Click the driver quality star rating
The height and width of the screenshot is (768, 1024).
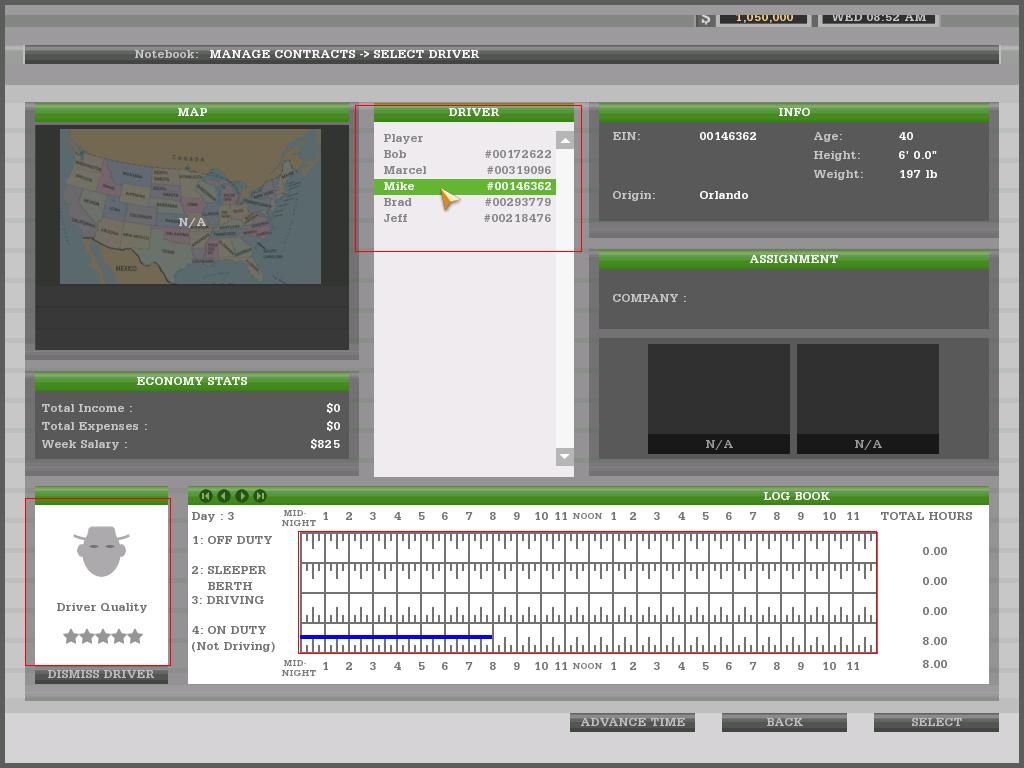click(103, 636)
